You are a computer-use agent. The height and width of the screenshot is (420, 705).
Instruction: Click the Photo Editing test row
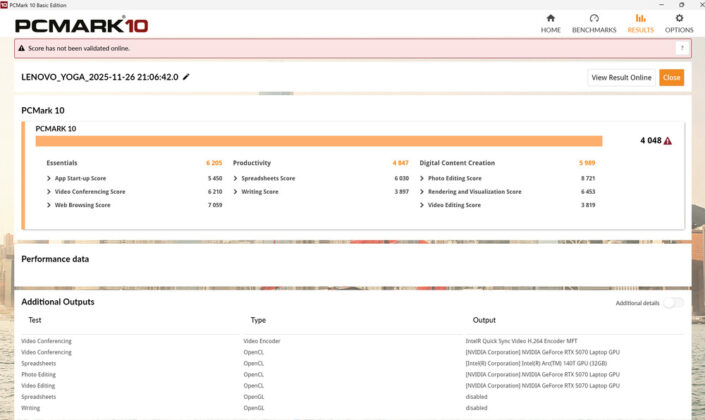click(38, 375)
